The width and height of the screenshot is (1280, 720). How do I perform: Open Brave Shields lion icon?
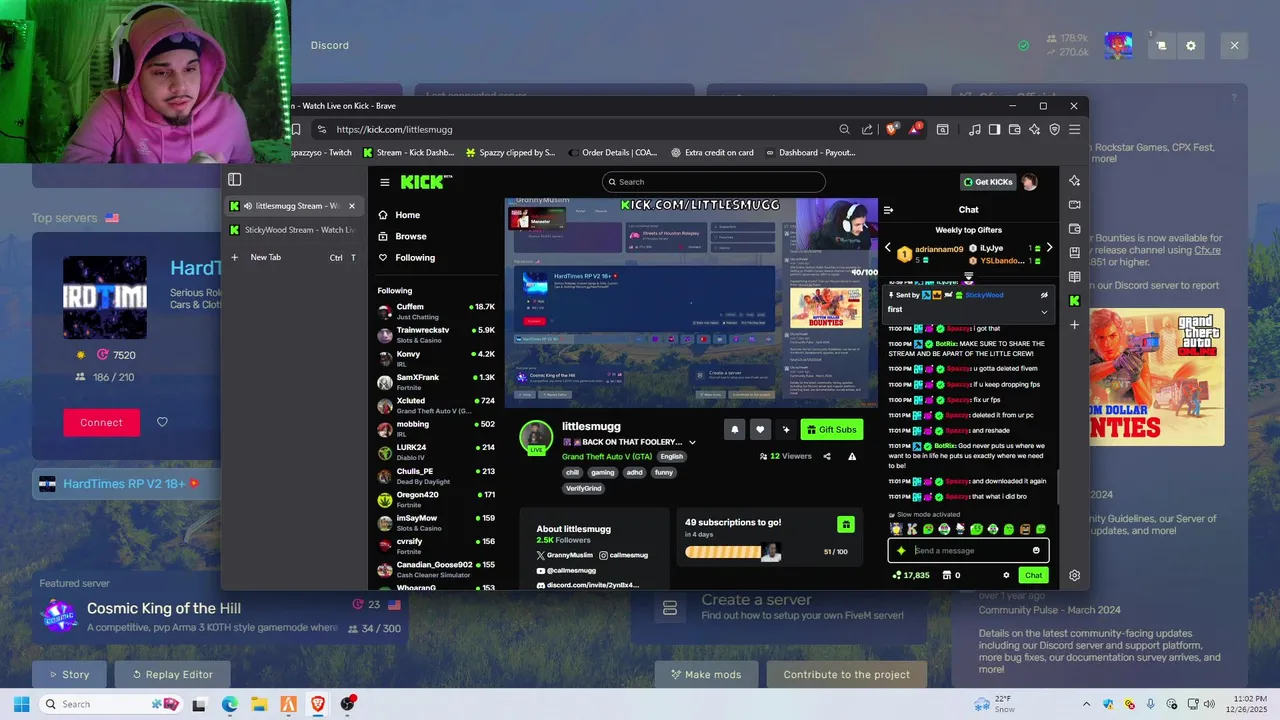click(891, 129)
